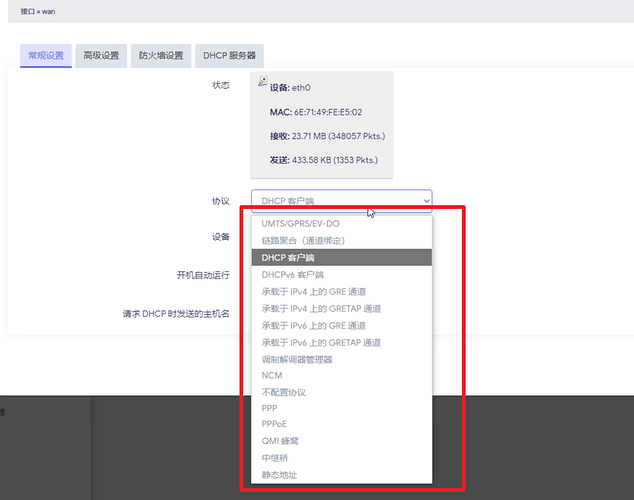Select the PPPoE protocol option

pos(342,424)
